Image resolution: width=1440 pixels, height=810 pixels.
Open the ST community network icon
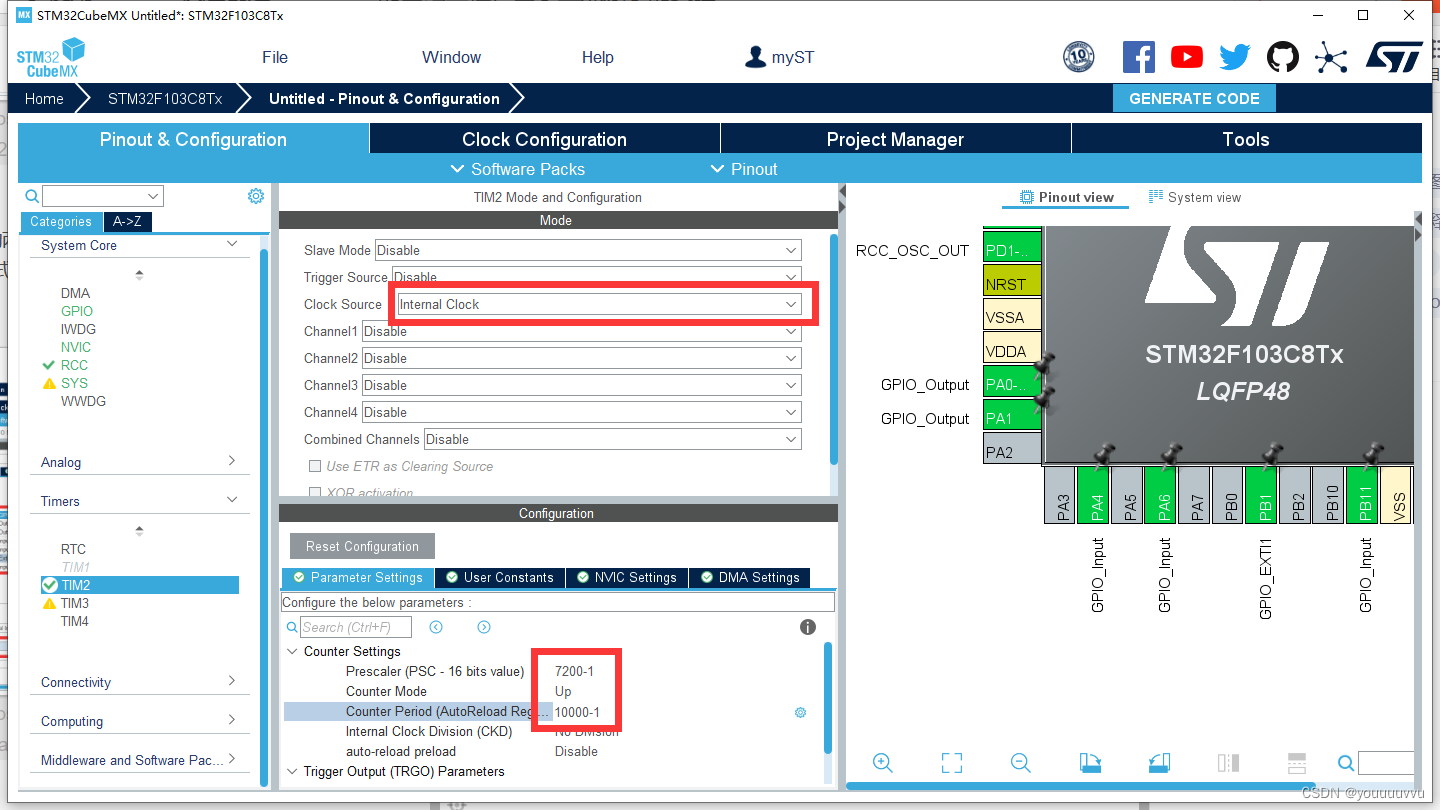pos(1331,57)
